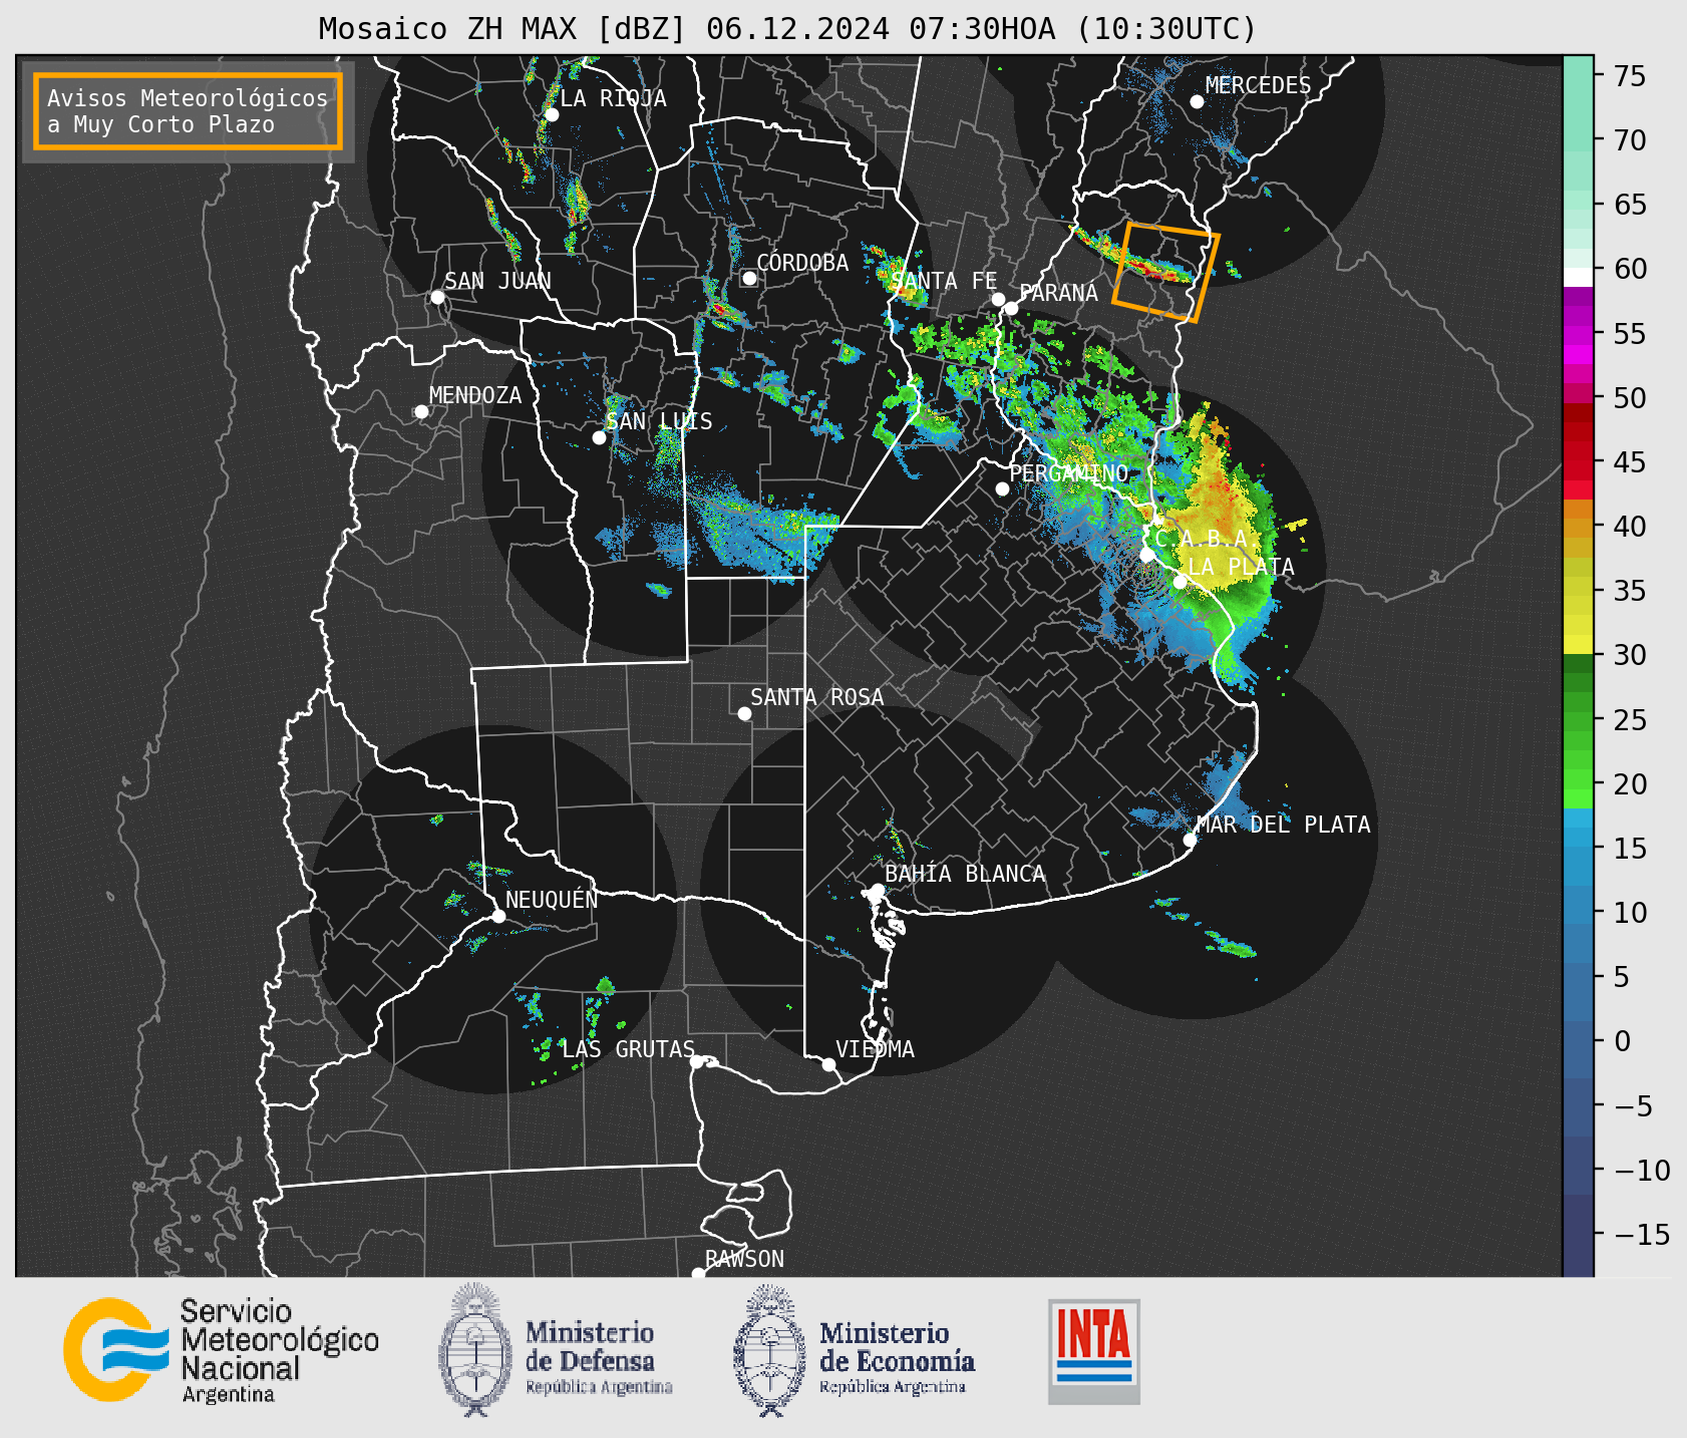1687x1438 pixels.
Task: Click the MAR DEL PLATA map label
Action: (x=1283, y=825)
